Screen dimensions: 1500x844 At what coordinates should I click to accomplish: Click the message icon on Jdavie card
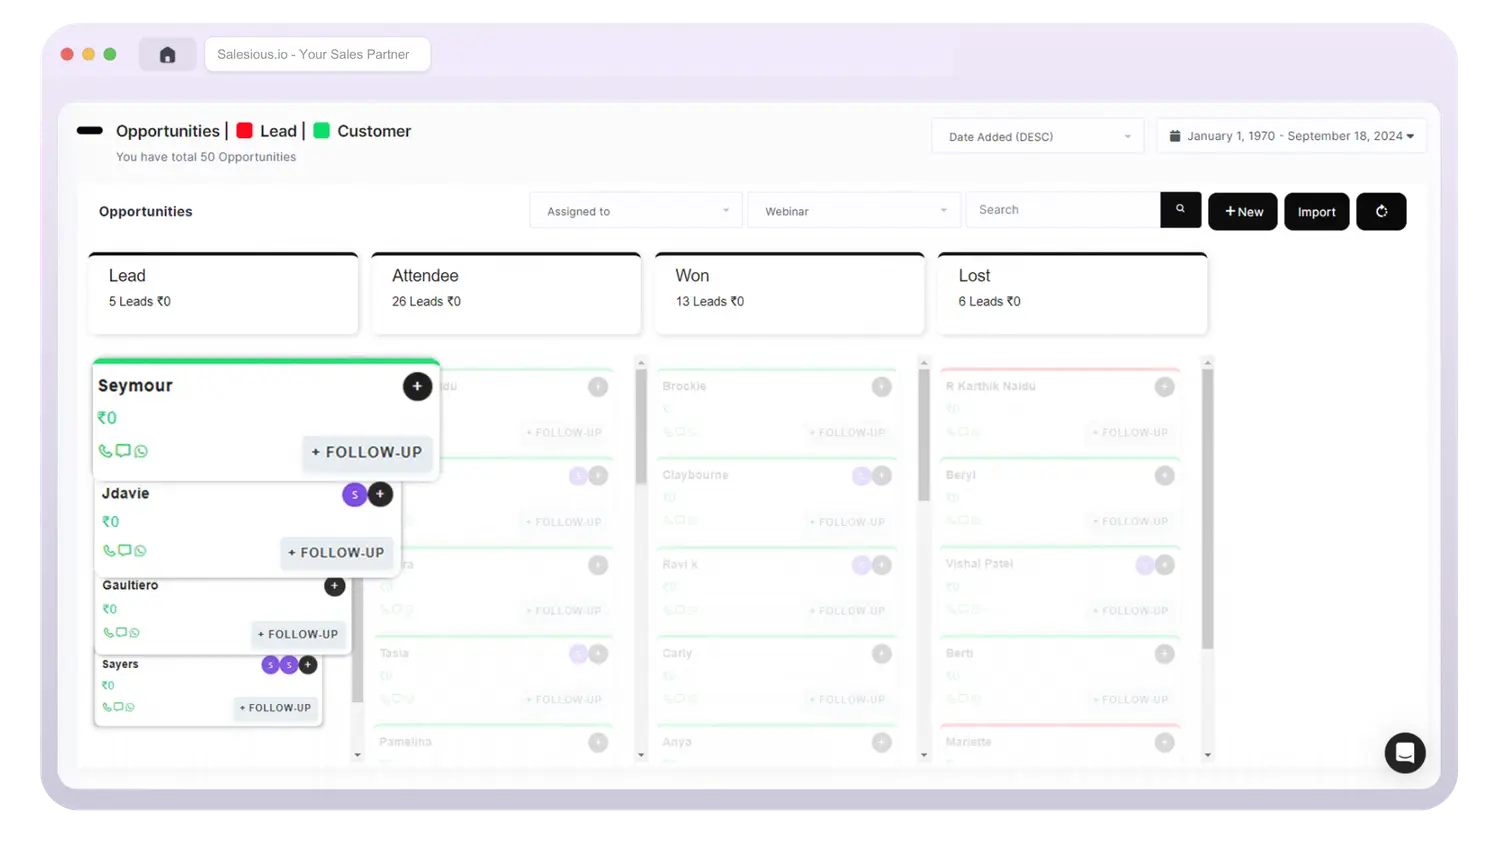pos(124,550)
